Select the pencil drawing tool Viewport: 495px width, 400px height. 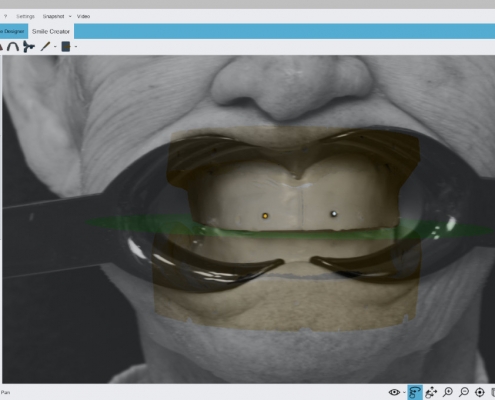[x=45, y=46]
